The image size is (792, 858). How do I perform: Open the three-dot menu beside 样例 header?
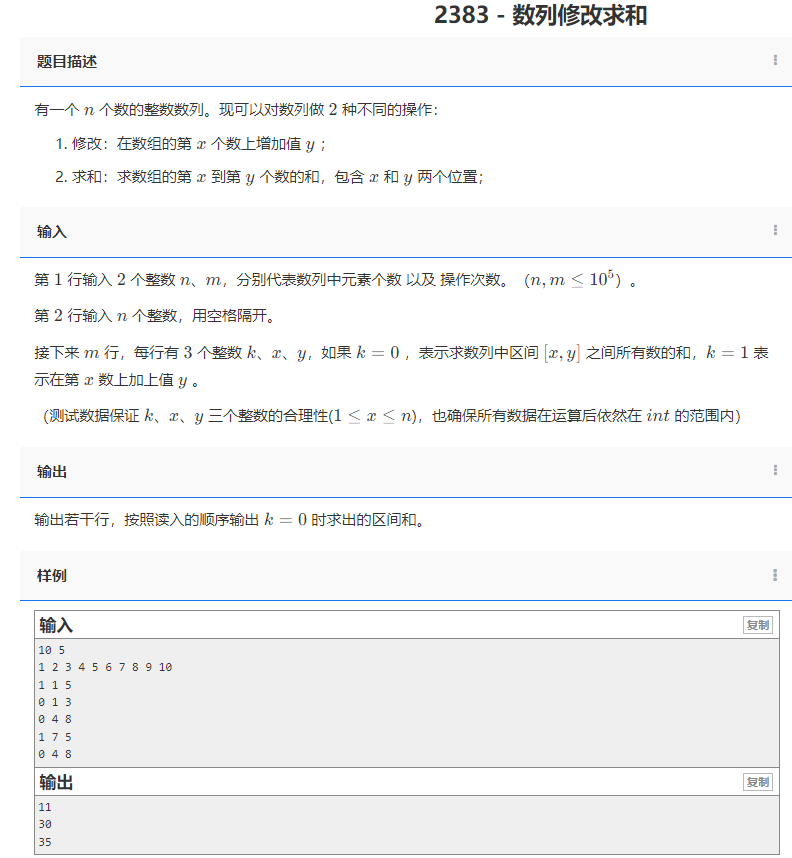(775, 575)
